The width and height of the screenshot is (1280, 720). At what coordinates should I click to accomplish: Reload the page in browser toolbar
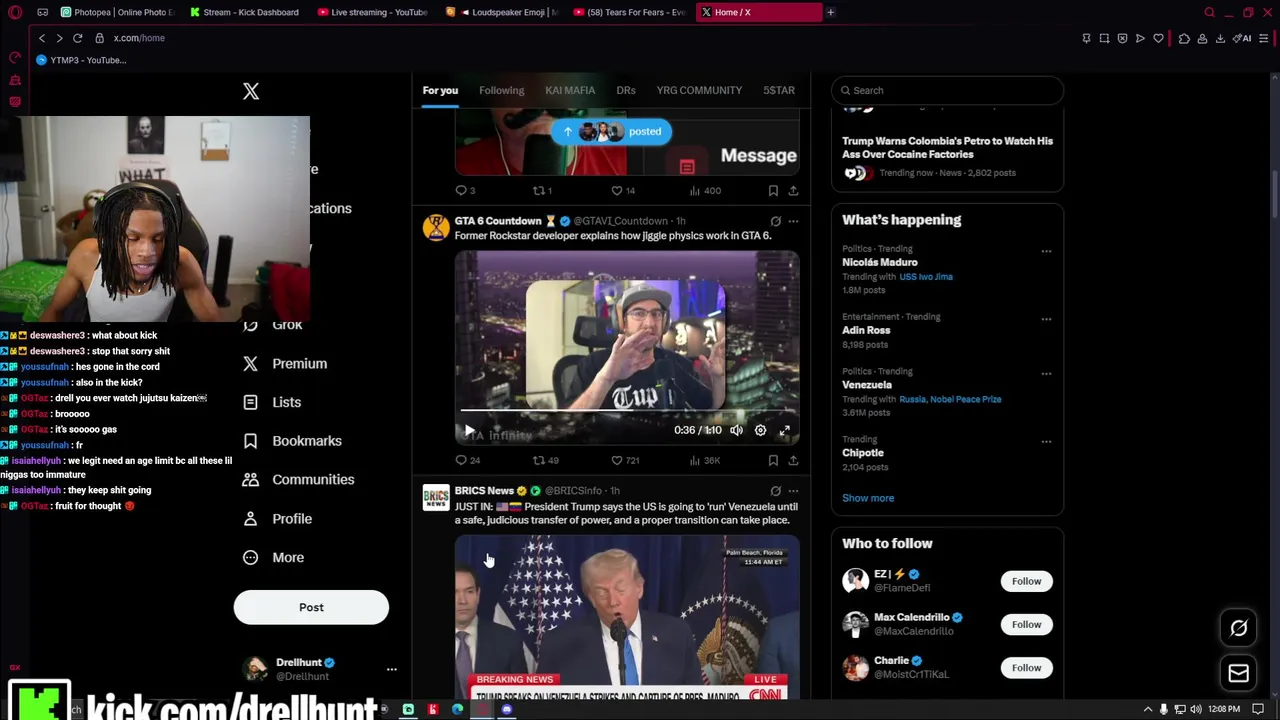[x=77, y=38]
